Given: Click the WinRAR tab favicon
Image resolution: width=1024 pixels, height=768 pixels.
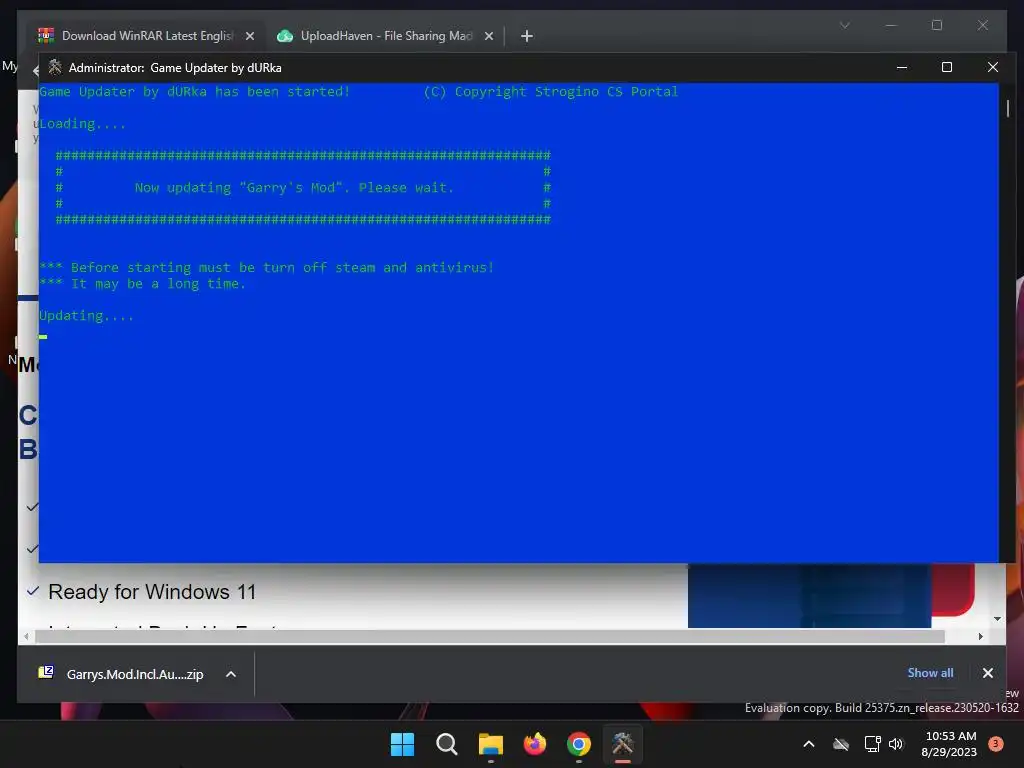Looking at the screenshot, I should tap(46, 36).
